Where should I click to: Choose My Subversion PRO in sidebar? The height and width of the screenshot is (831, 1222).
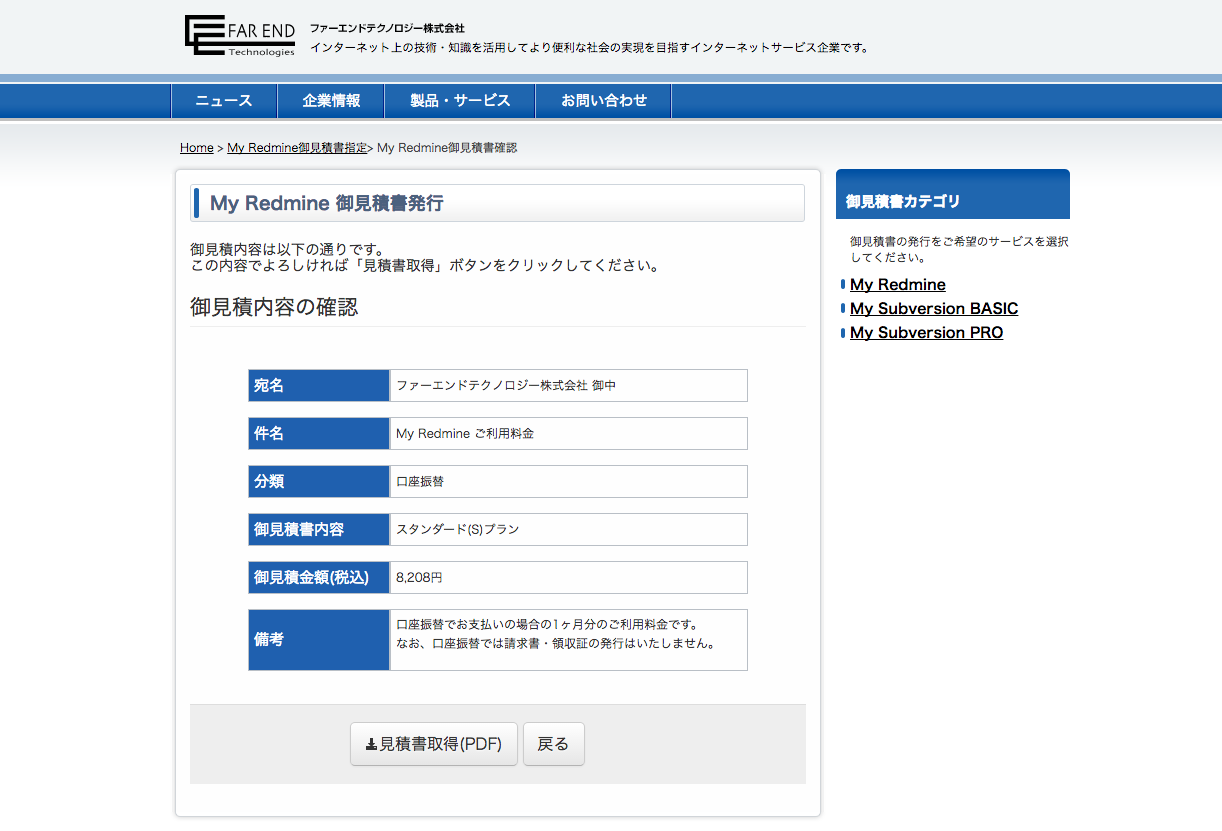click(x=927, y=333)
